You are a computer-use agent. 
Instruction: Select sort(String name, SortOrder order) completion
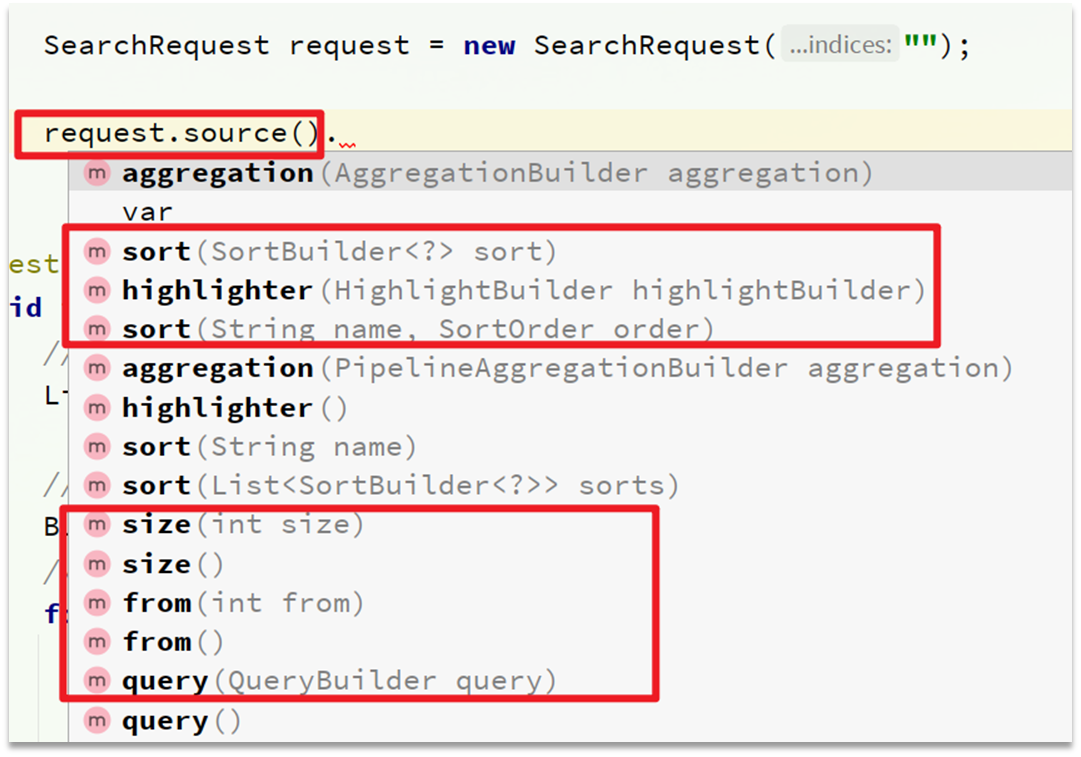tap(570, 329)
